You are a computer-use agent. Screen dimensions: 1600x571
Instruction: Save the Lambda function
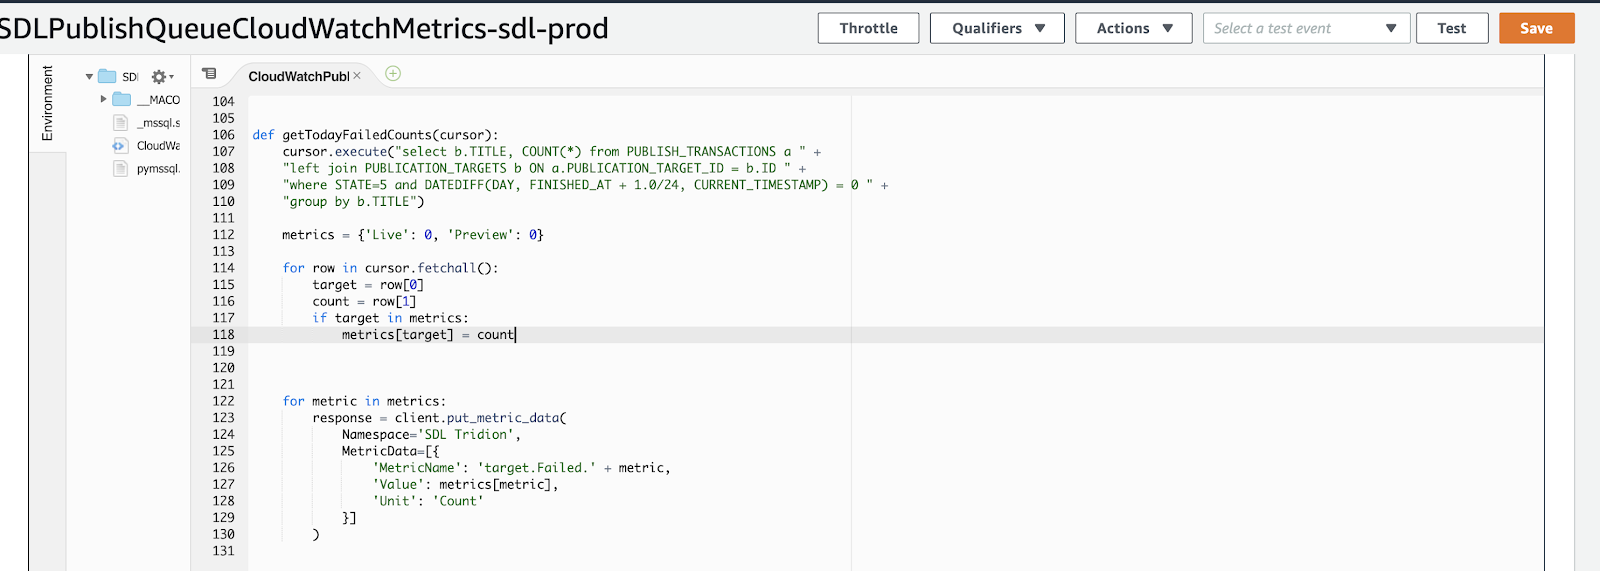(1536, 28)
